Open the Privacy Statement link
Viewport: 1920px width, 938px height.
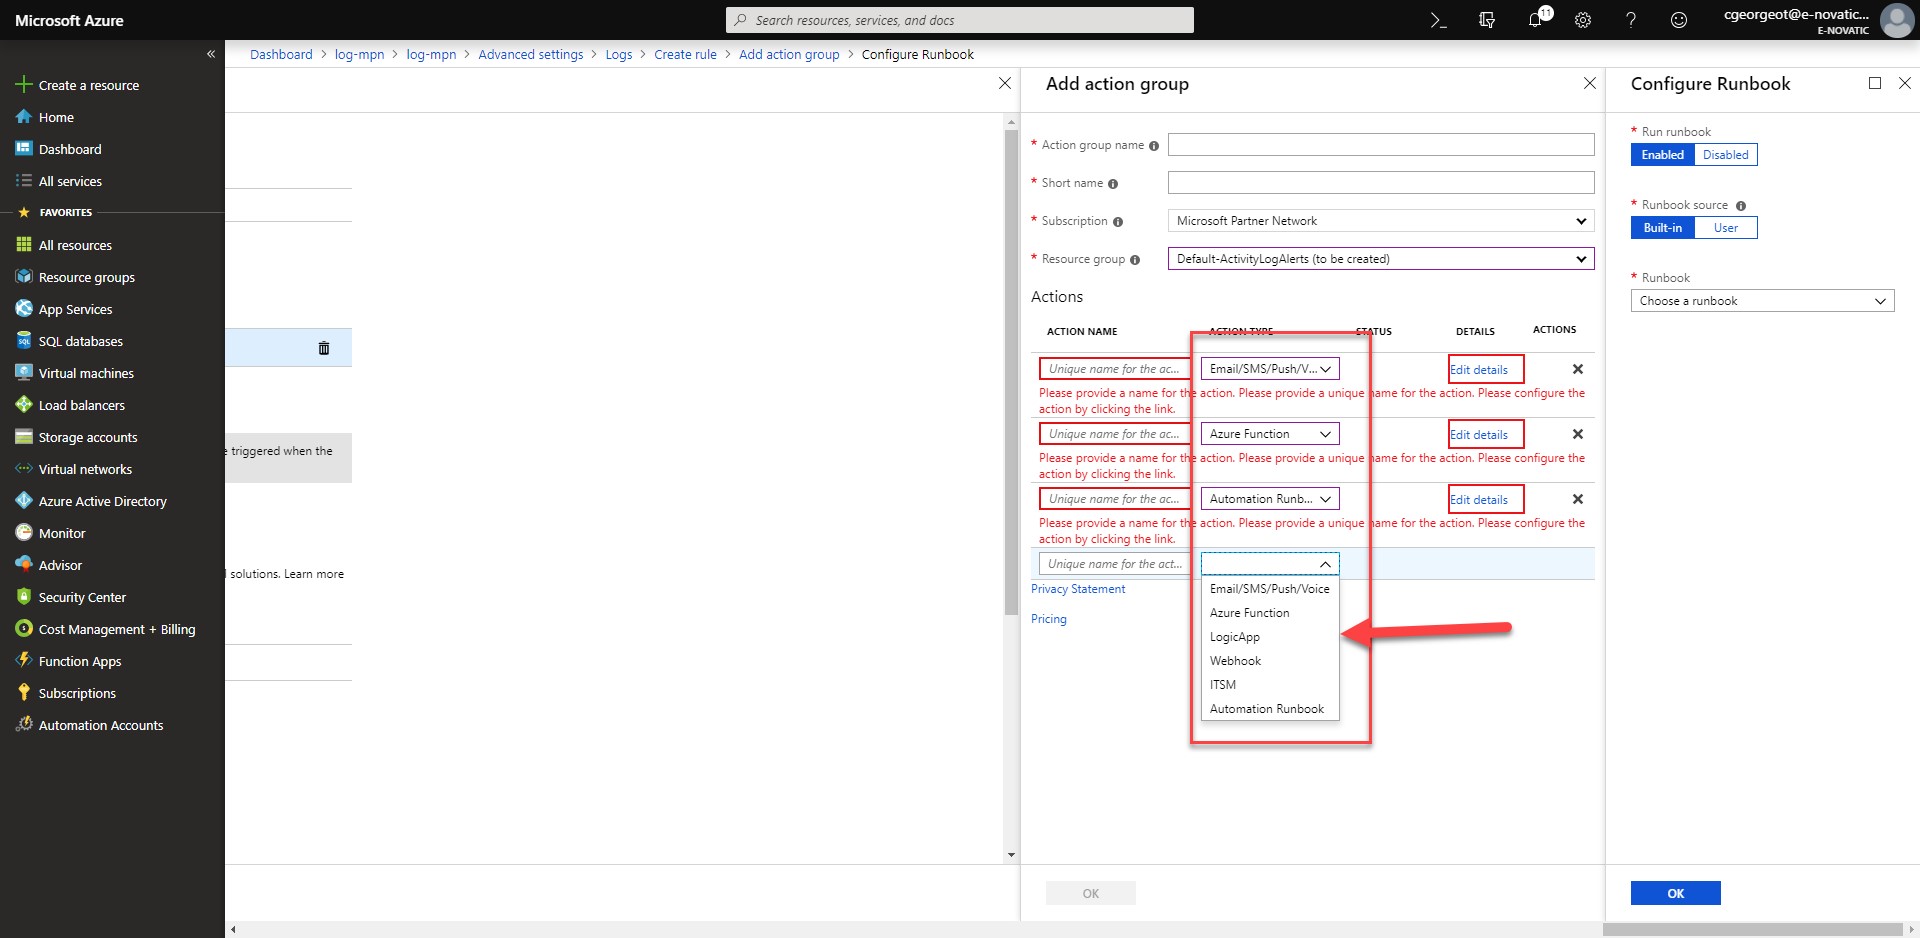(x=1078, y=589)
